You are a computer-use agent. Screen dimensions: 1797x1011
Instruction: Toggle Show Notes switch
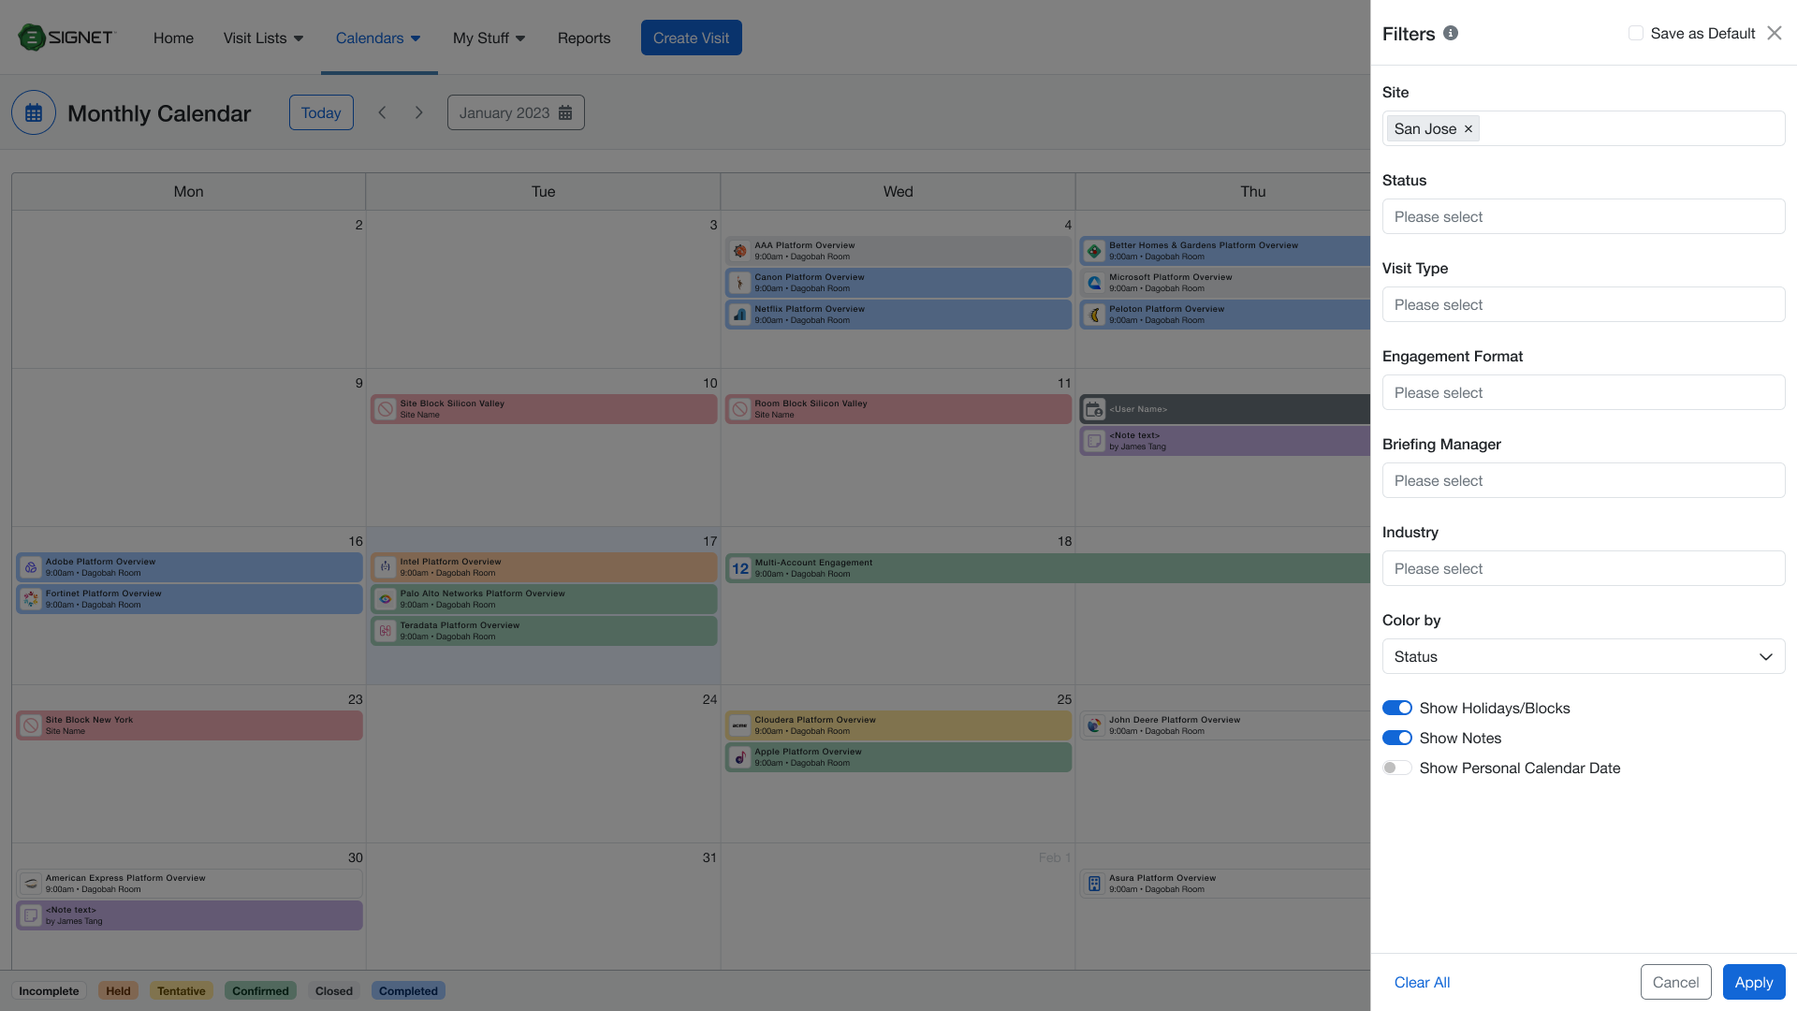pyautogui.click(x=1397, y=738)
